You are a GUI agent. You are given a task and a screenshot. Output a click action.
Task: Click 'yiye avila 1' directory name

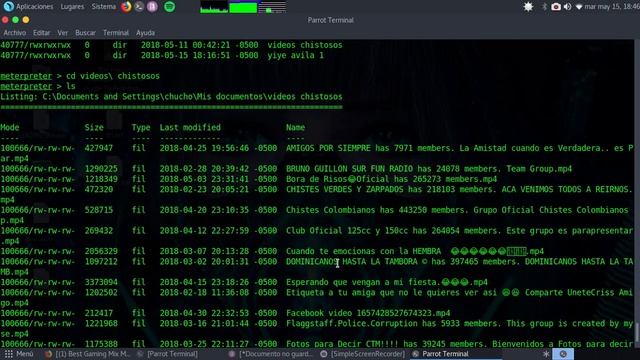pyautogui.click(x=296, y=55)
